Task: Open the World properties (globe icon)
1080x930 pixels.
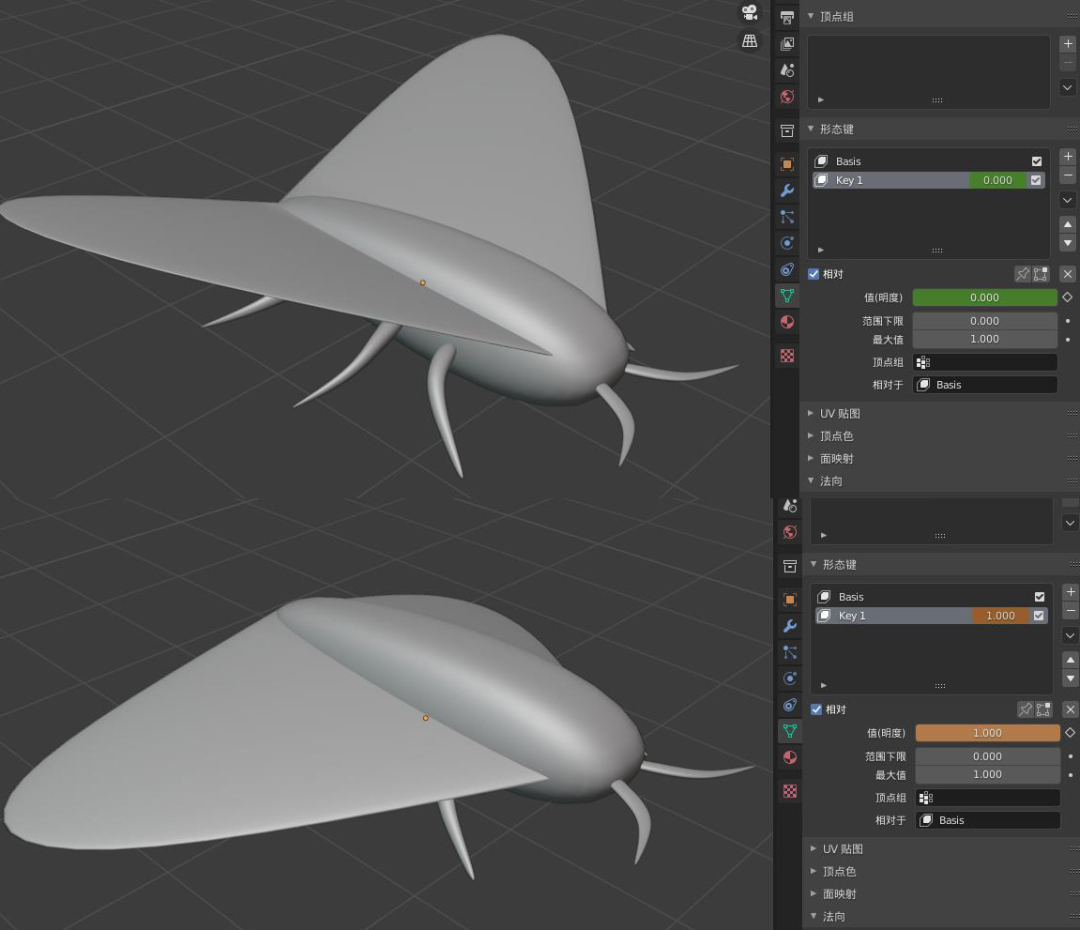Action: [x=787, y=95]
